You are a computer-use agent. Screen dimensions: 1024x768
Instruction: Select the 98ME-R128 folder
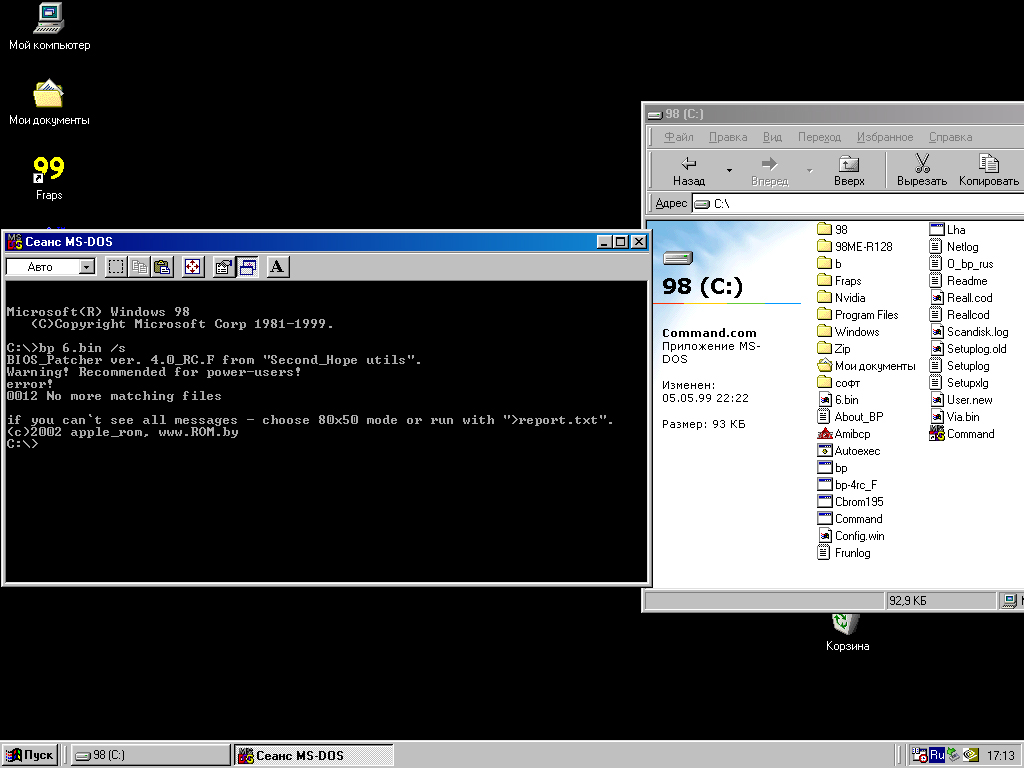coord(855,247)
